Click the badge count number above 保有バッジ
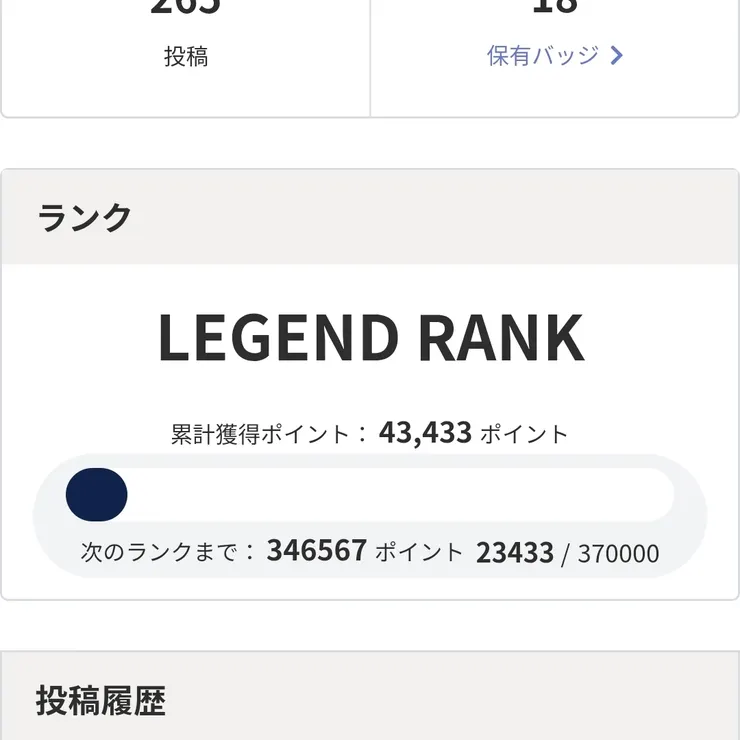 [555, 8]
